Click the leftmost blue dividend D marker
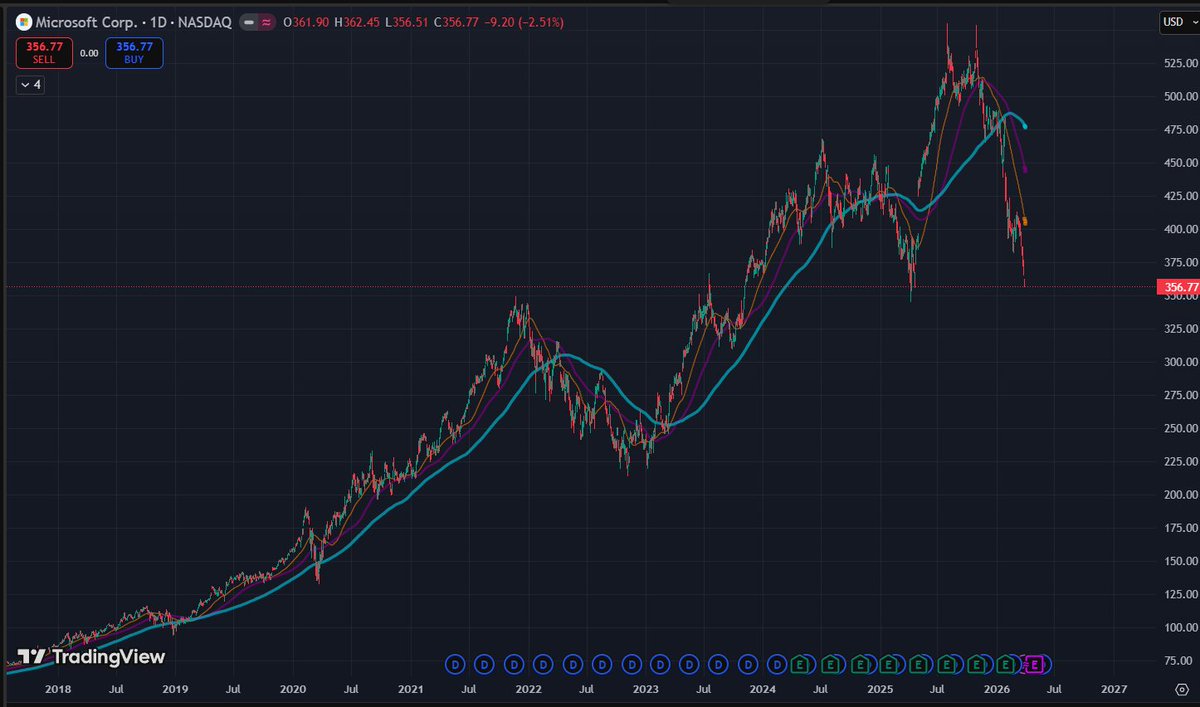The height and width of the screenshot is (707, 1200). pos(455,664)
